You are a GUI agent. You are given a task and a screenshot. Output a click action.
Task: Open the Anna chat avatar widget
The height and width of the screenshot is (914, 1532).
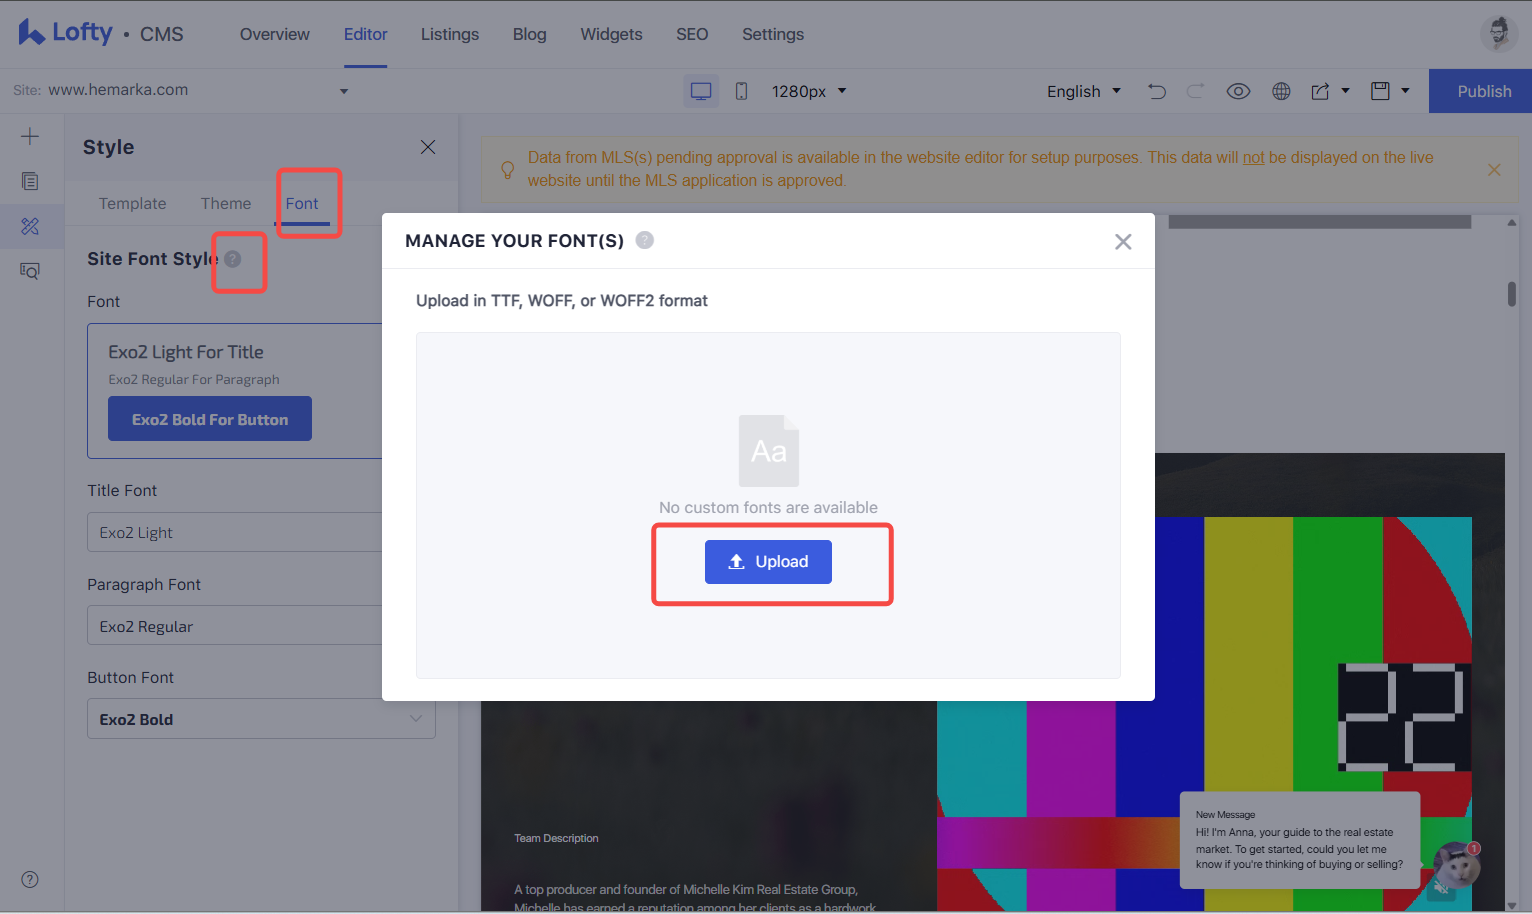pos(1457,865)
